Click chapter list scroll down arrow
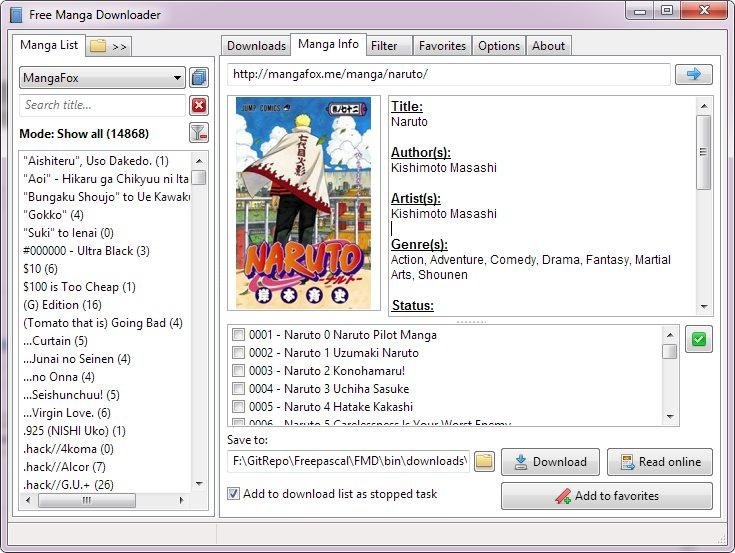This screenshot has height=553, width=735. (670, 417)
